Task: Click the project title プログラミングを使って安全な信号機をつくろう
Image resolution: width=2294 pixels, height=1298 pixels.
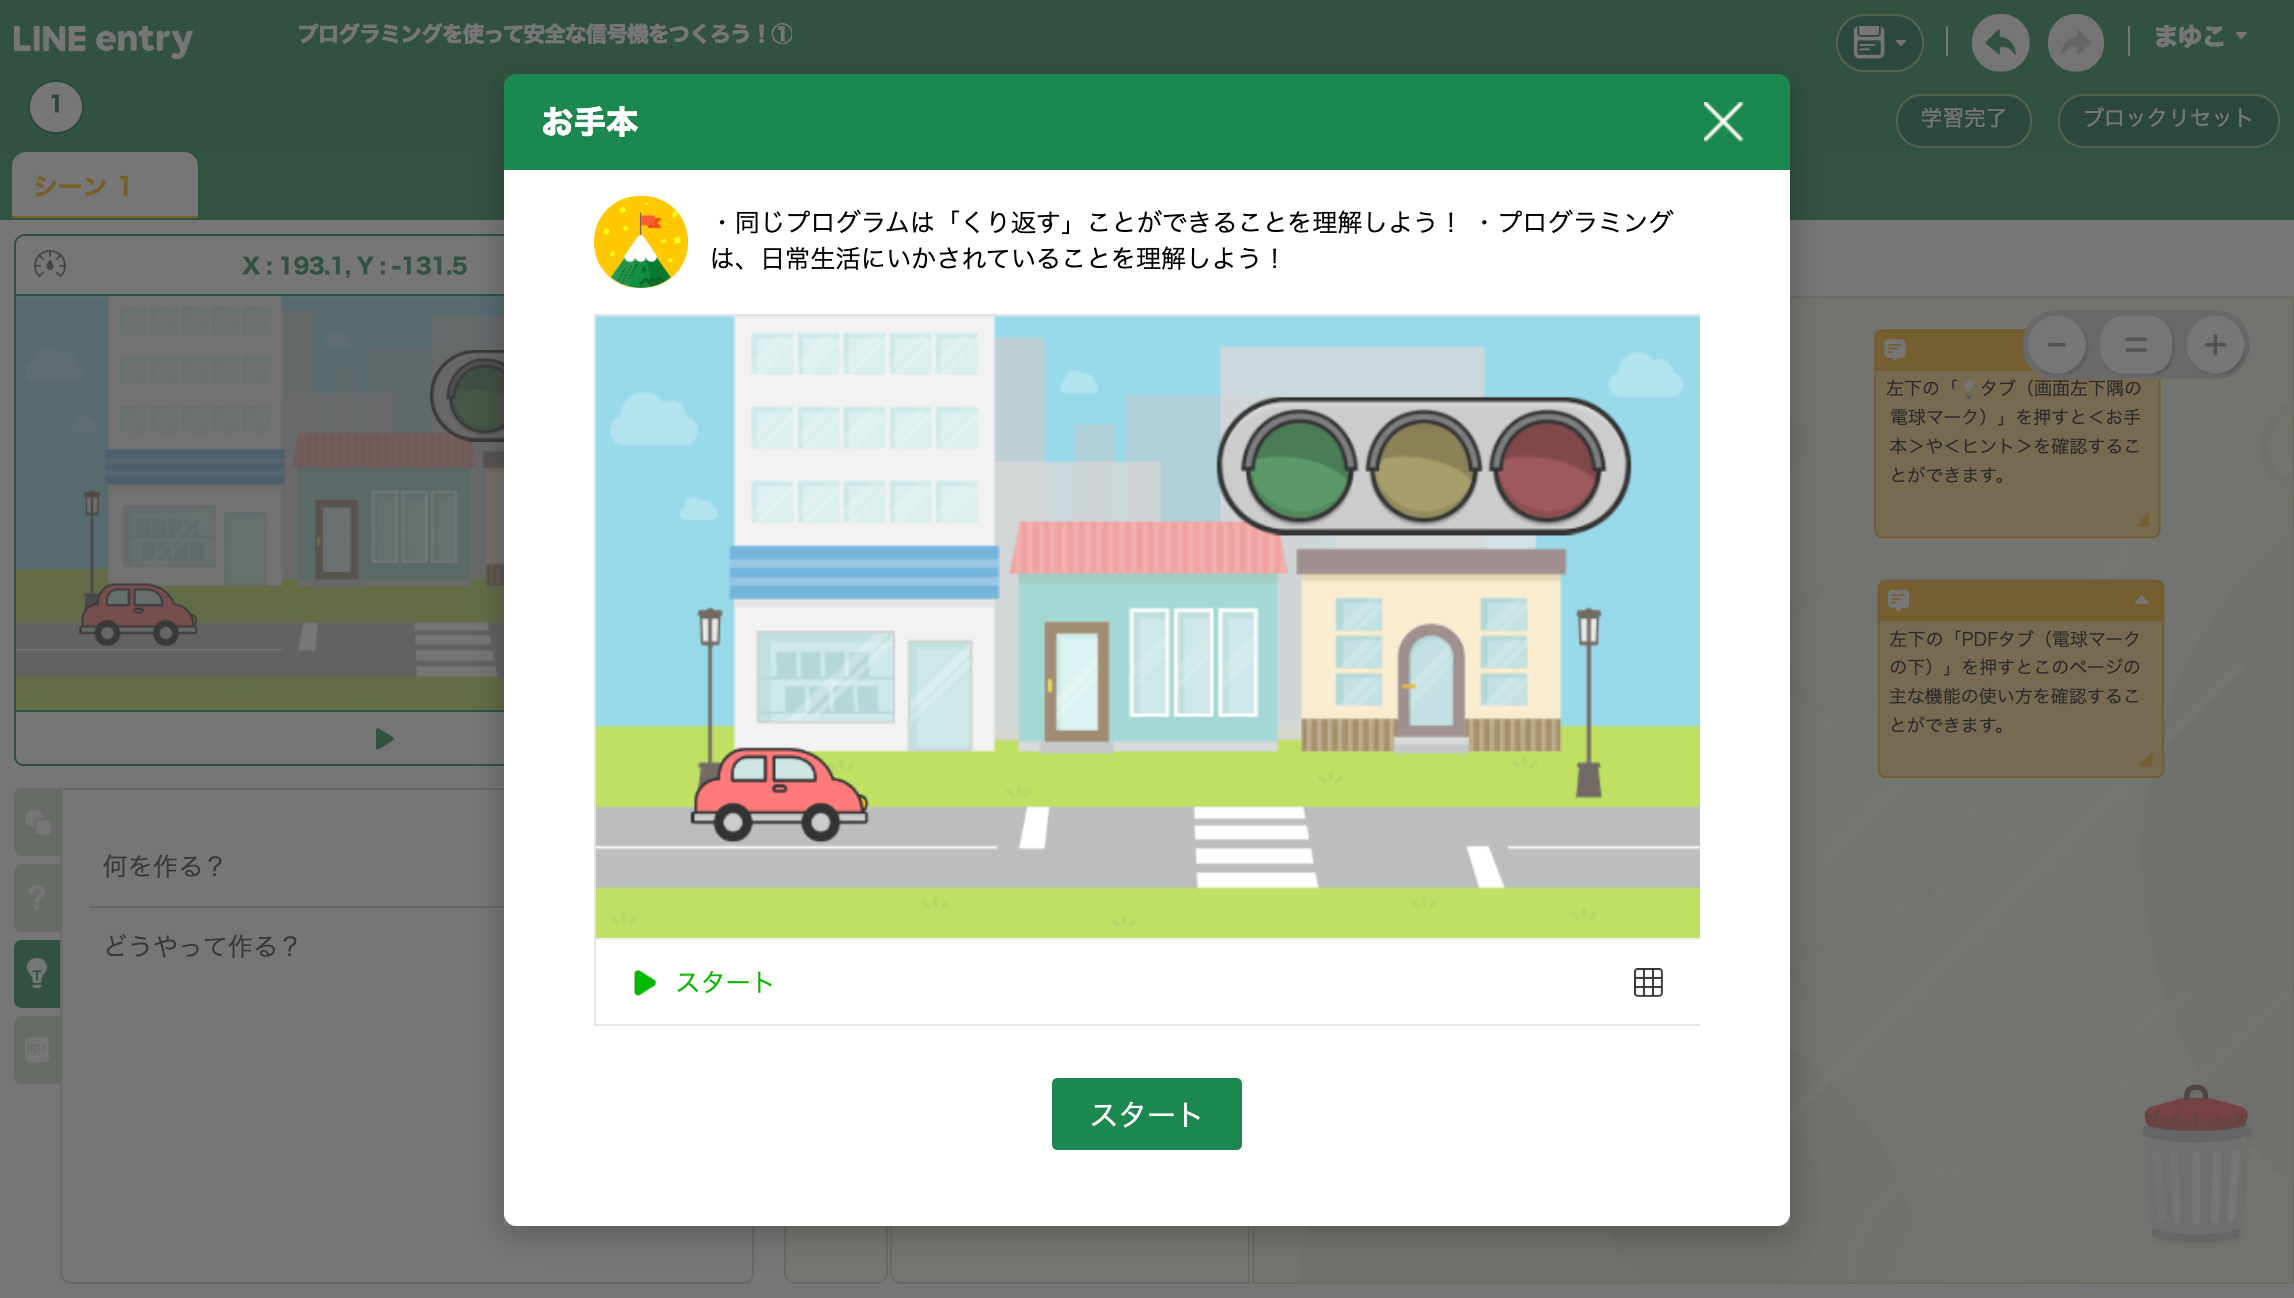Action: coord(545,34)
